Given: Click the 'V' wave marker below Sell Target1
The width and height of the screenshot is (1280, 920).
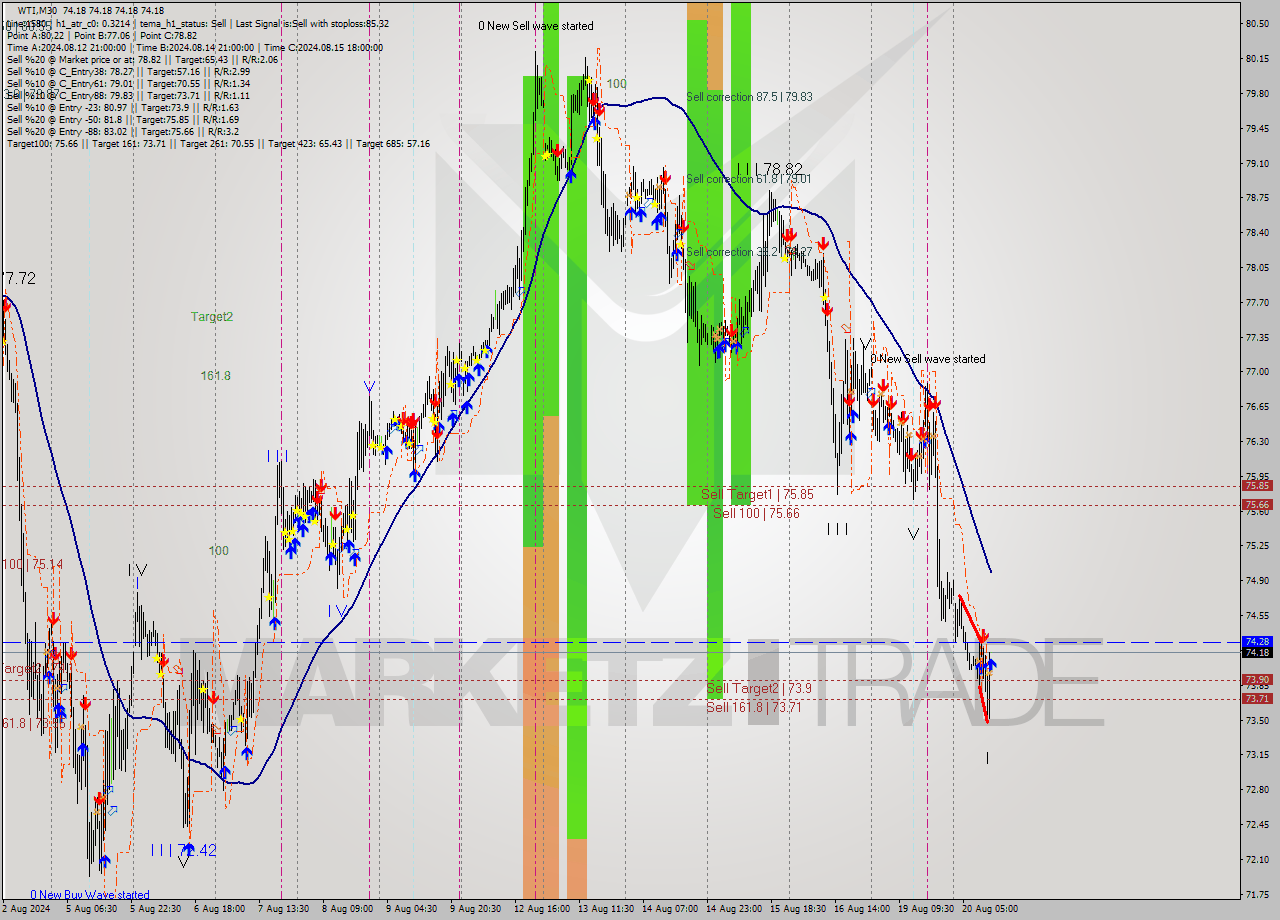Looking at the screenshot, I should tap(912, 533).
